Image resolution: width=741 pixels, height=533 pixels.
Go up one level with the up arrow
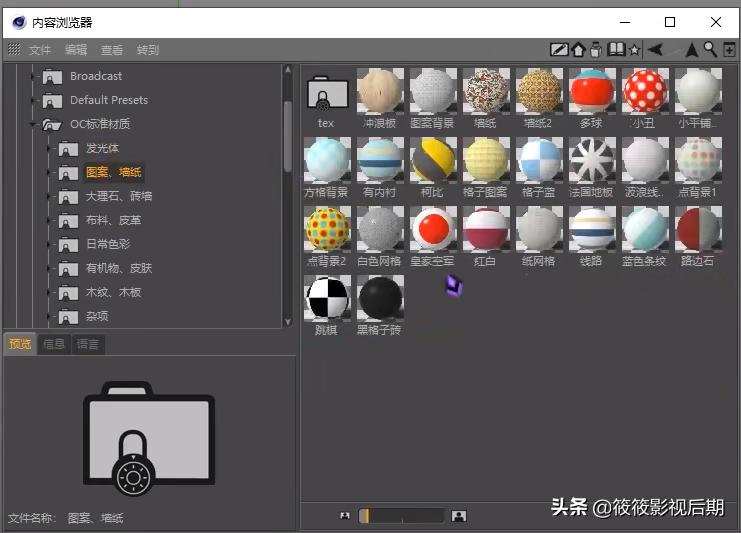691,49
